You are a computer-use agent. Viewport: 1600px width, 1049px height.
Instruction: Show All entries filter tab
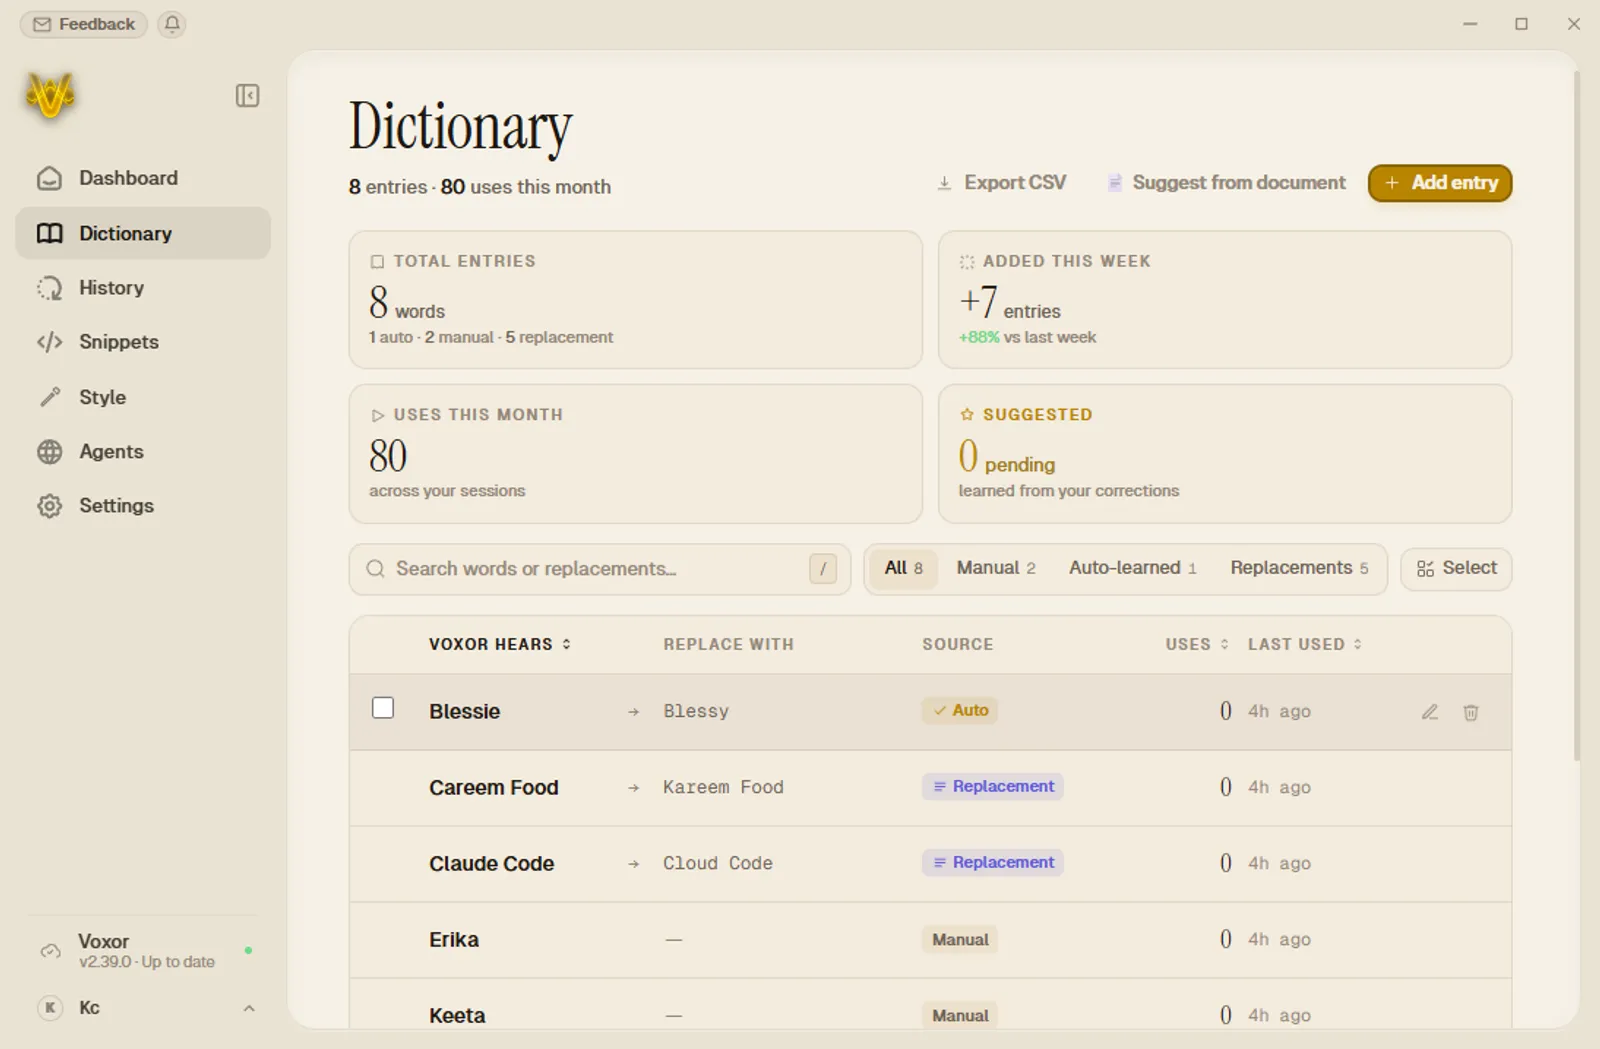tap(904, 568)
